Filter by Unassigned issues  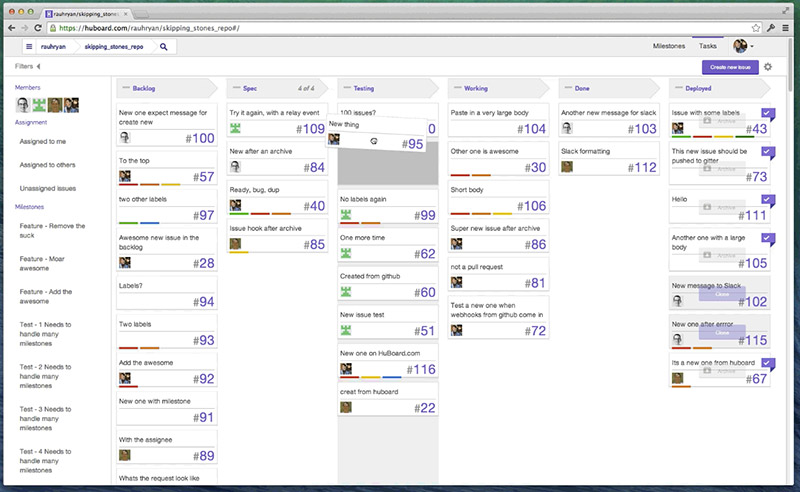coord(48,189)
